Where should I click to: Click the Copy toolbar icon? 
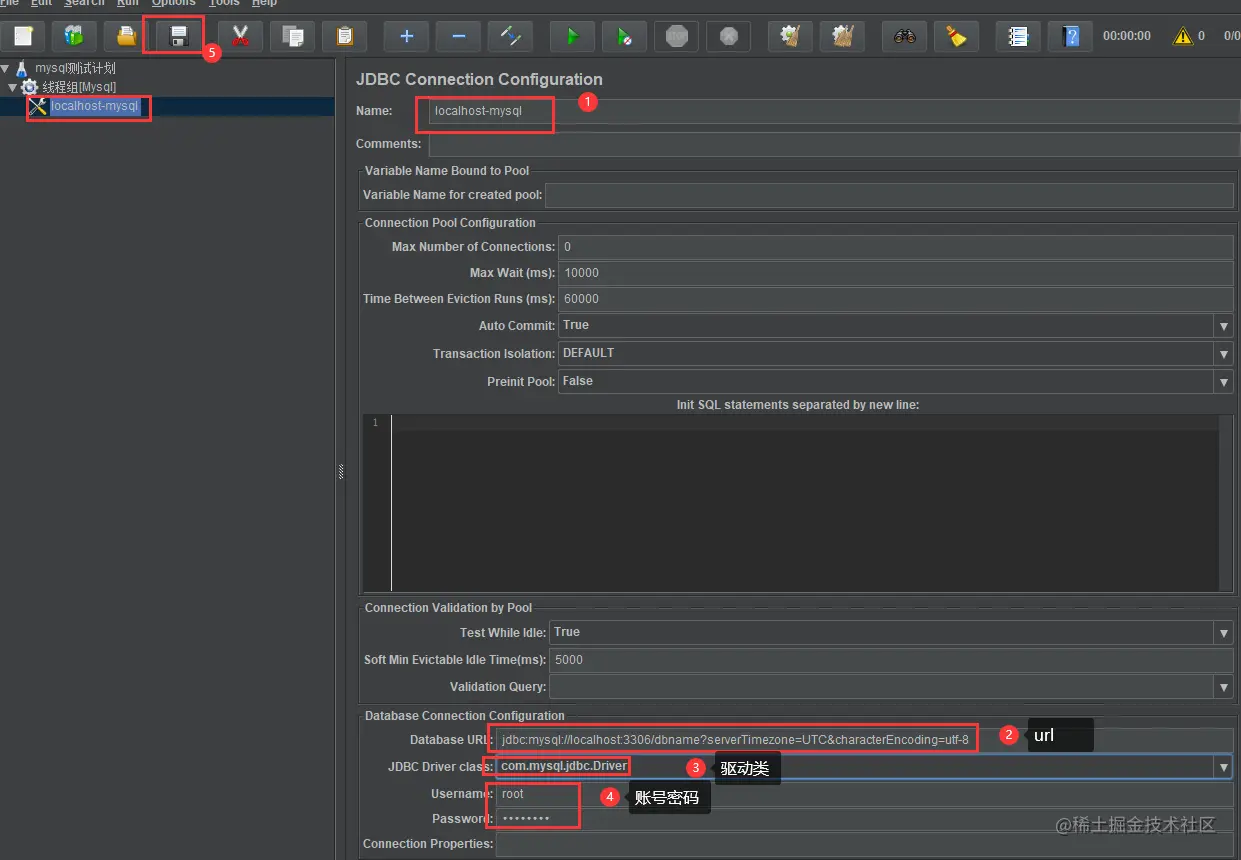pyautogui.click(x=292, y=37)
